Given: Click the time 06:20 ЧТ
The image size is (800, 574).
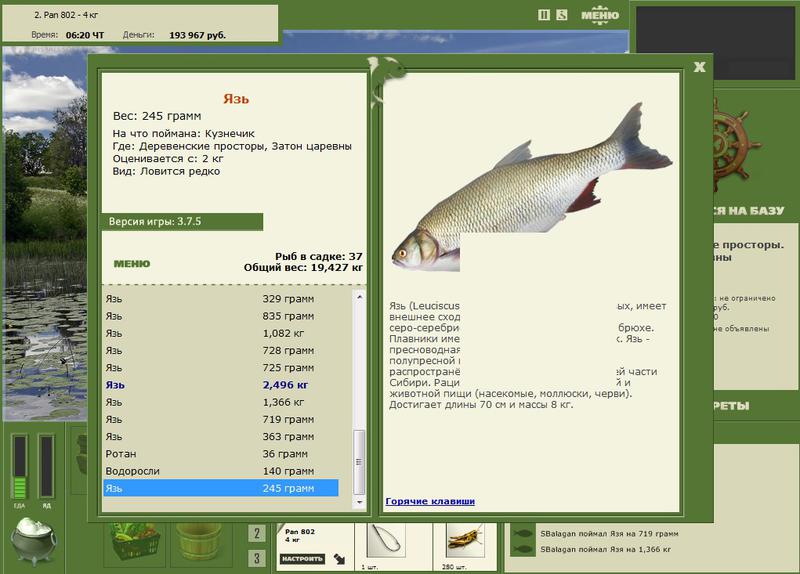Looking at the screenshot, I should [x=85, y=35].
